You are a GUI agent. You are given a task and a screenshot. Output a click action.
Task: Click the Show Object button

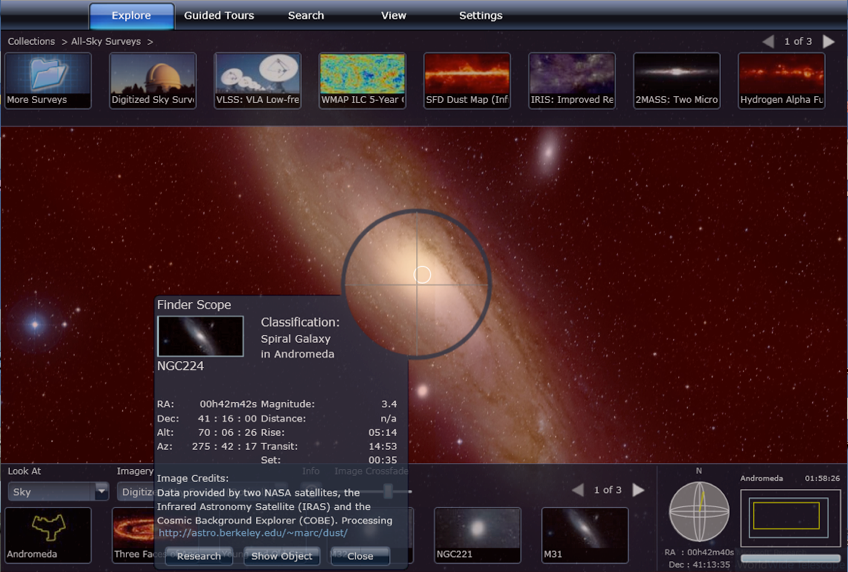(x=281, y=556)
